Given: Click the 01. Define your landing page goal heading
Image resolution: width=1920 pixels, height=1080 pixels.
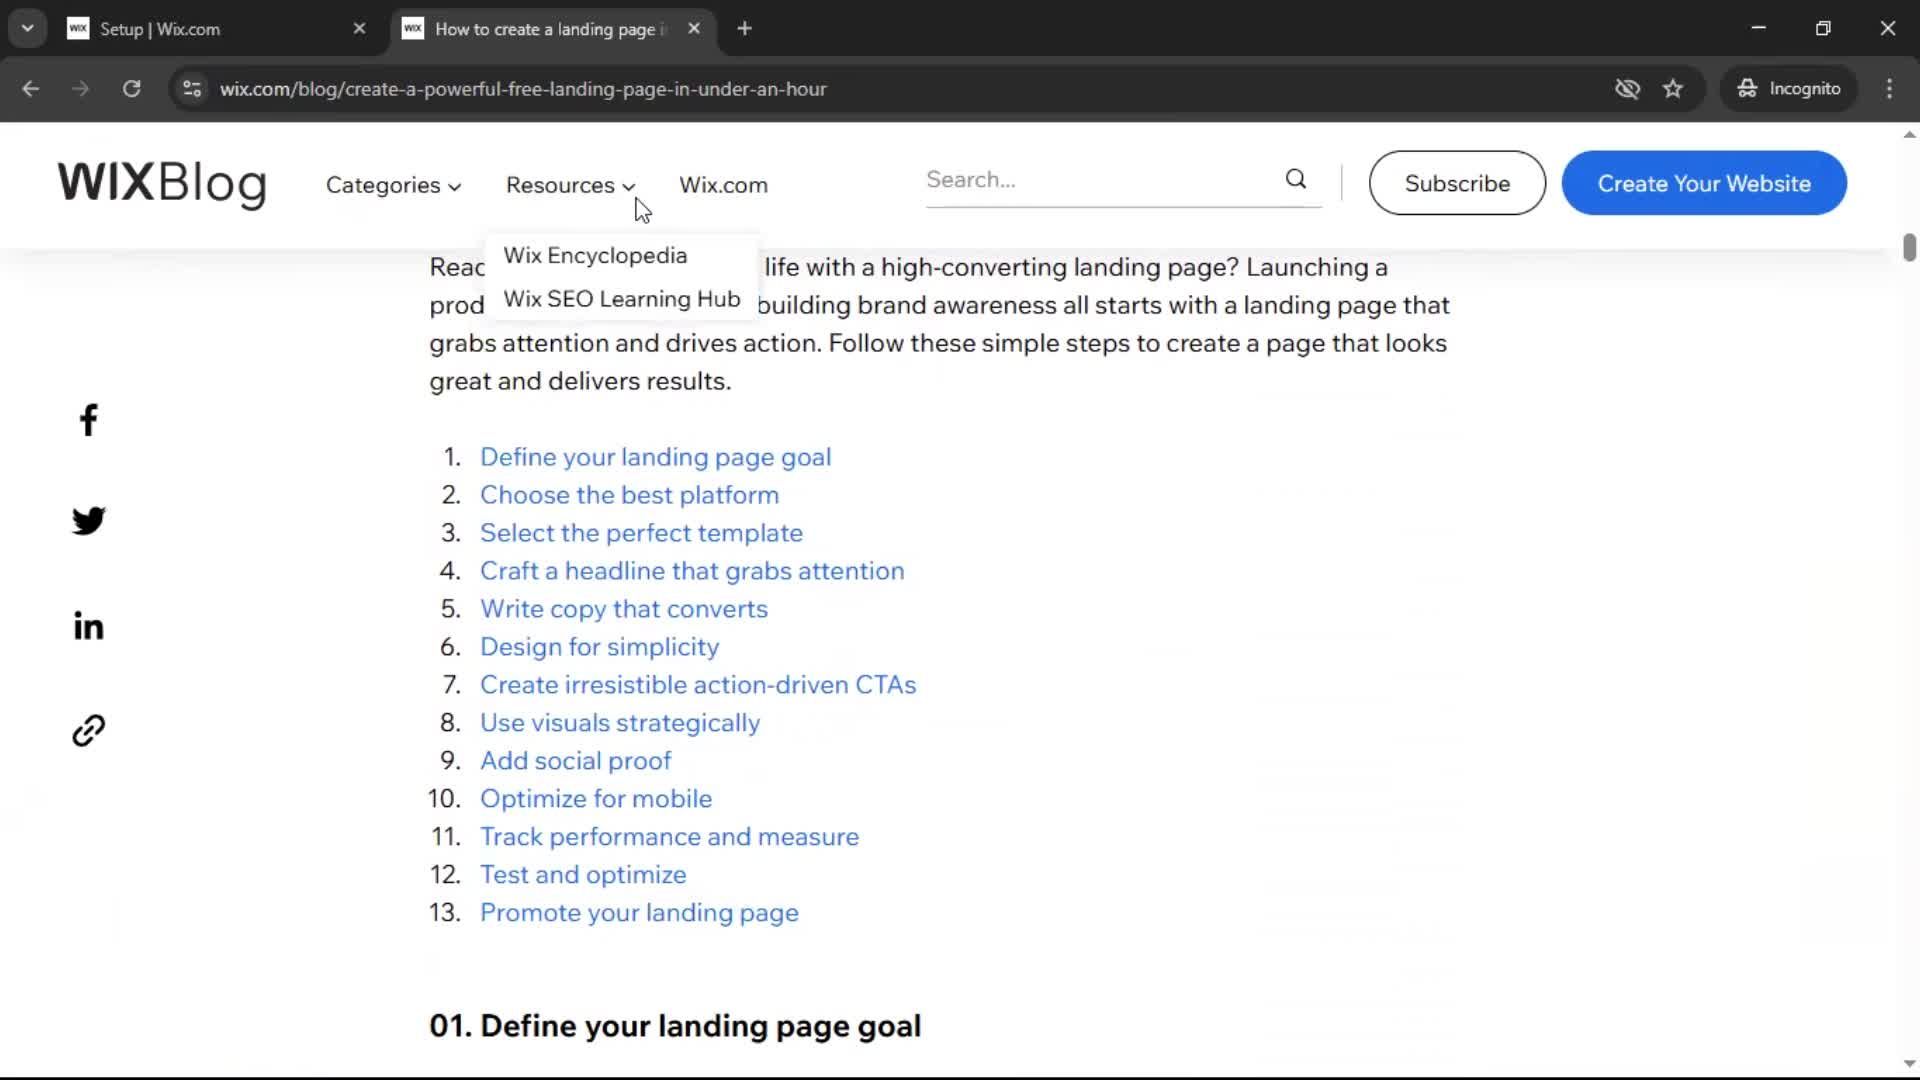Looking at the screenshot, I should [675, 1026].
